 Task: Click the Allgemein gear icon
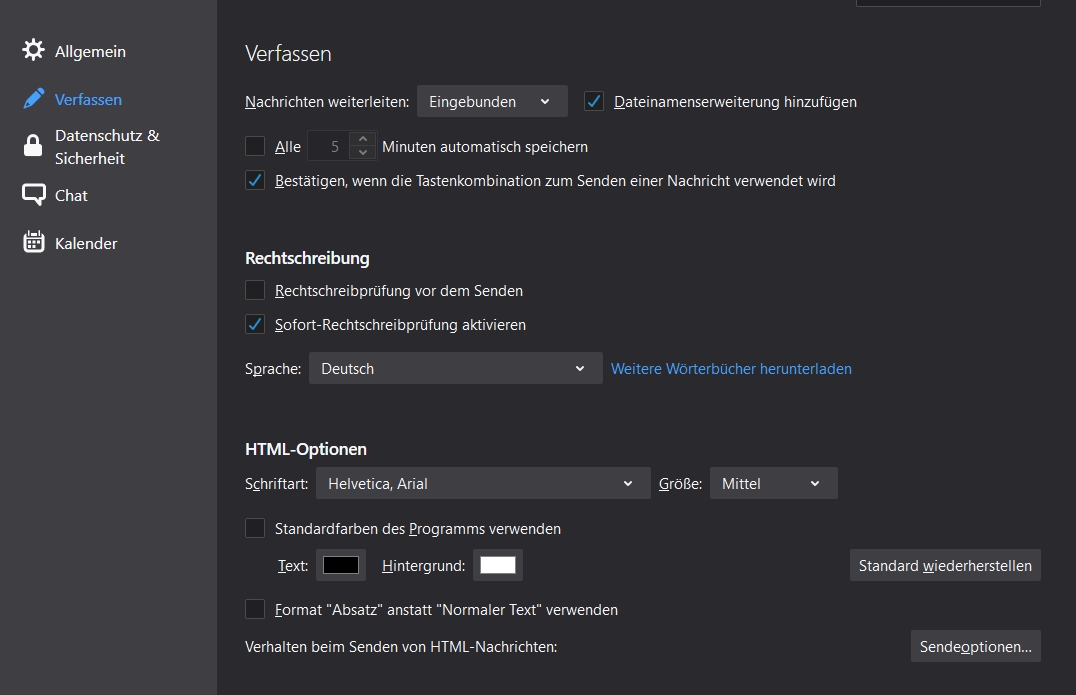pos(33,50)
